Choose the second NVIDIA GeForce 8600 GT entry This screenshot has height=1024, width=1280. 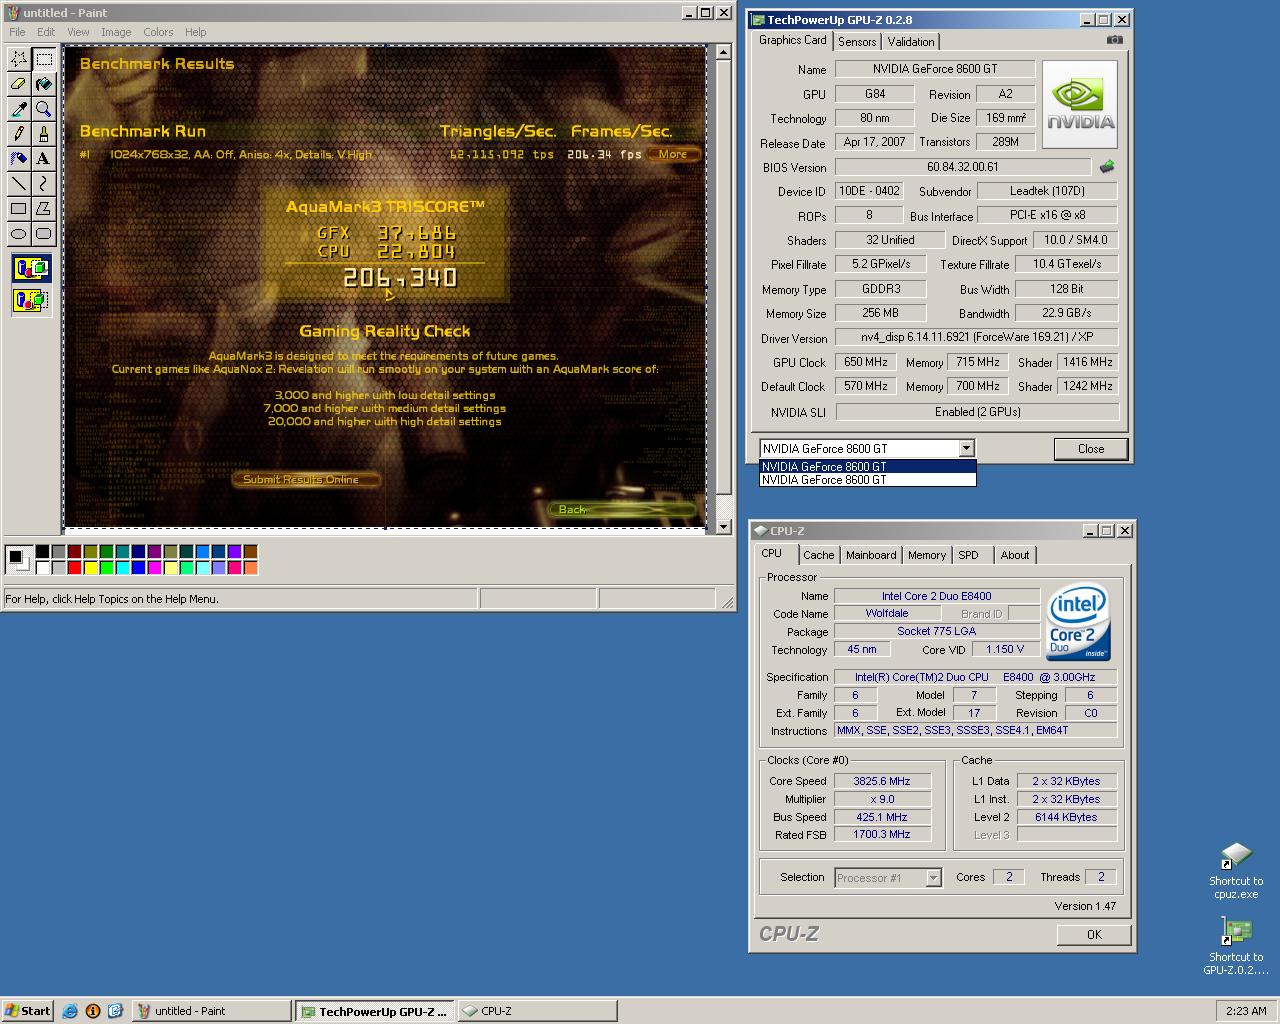867,480
